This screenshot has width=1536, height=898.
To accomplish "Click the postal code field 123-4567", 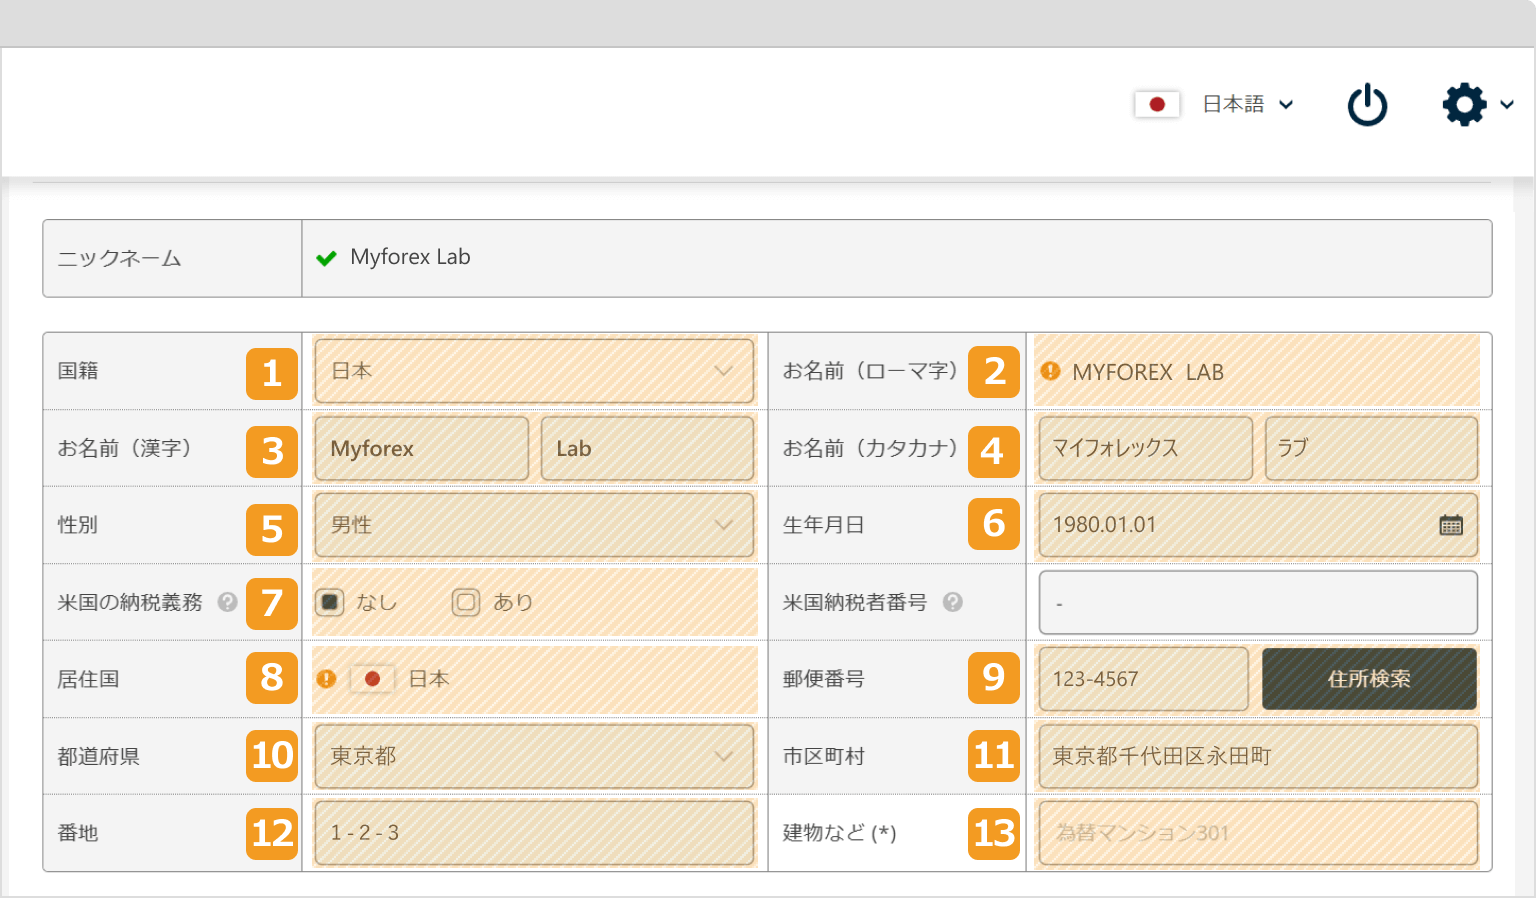I will tap(1144, 679).
